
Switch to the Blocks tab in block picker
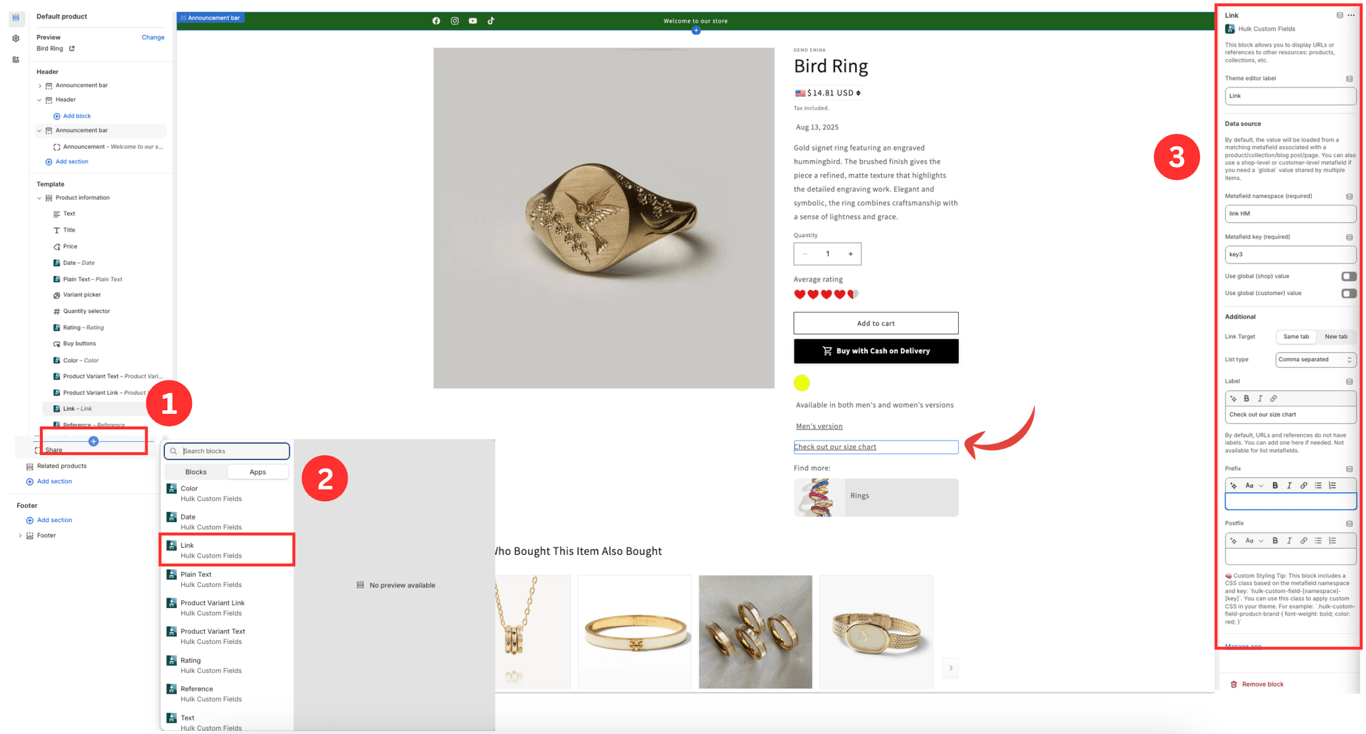pos(196,472)
